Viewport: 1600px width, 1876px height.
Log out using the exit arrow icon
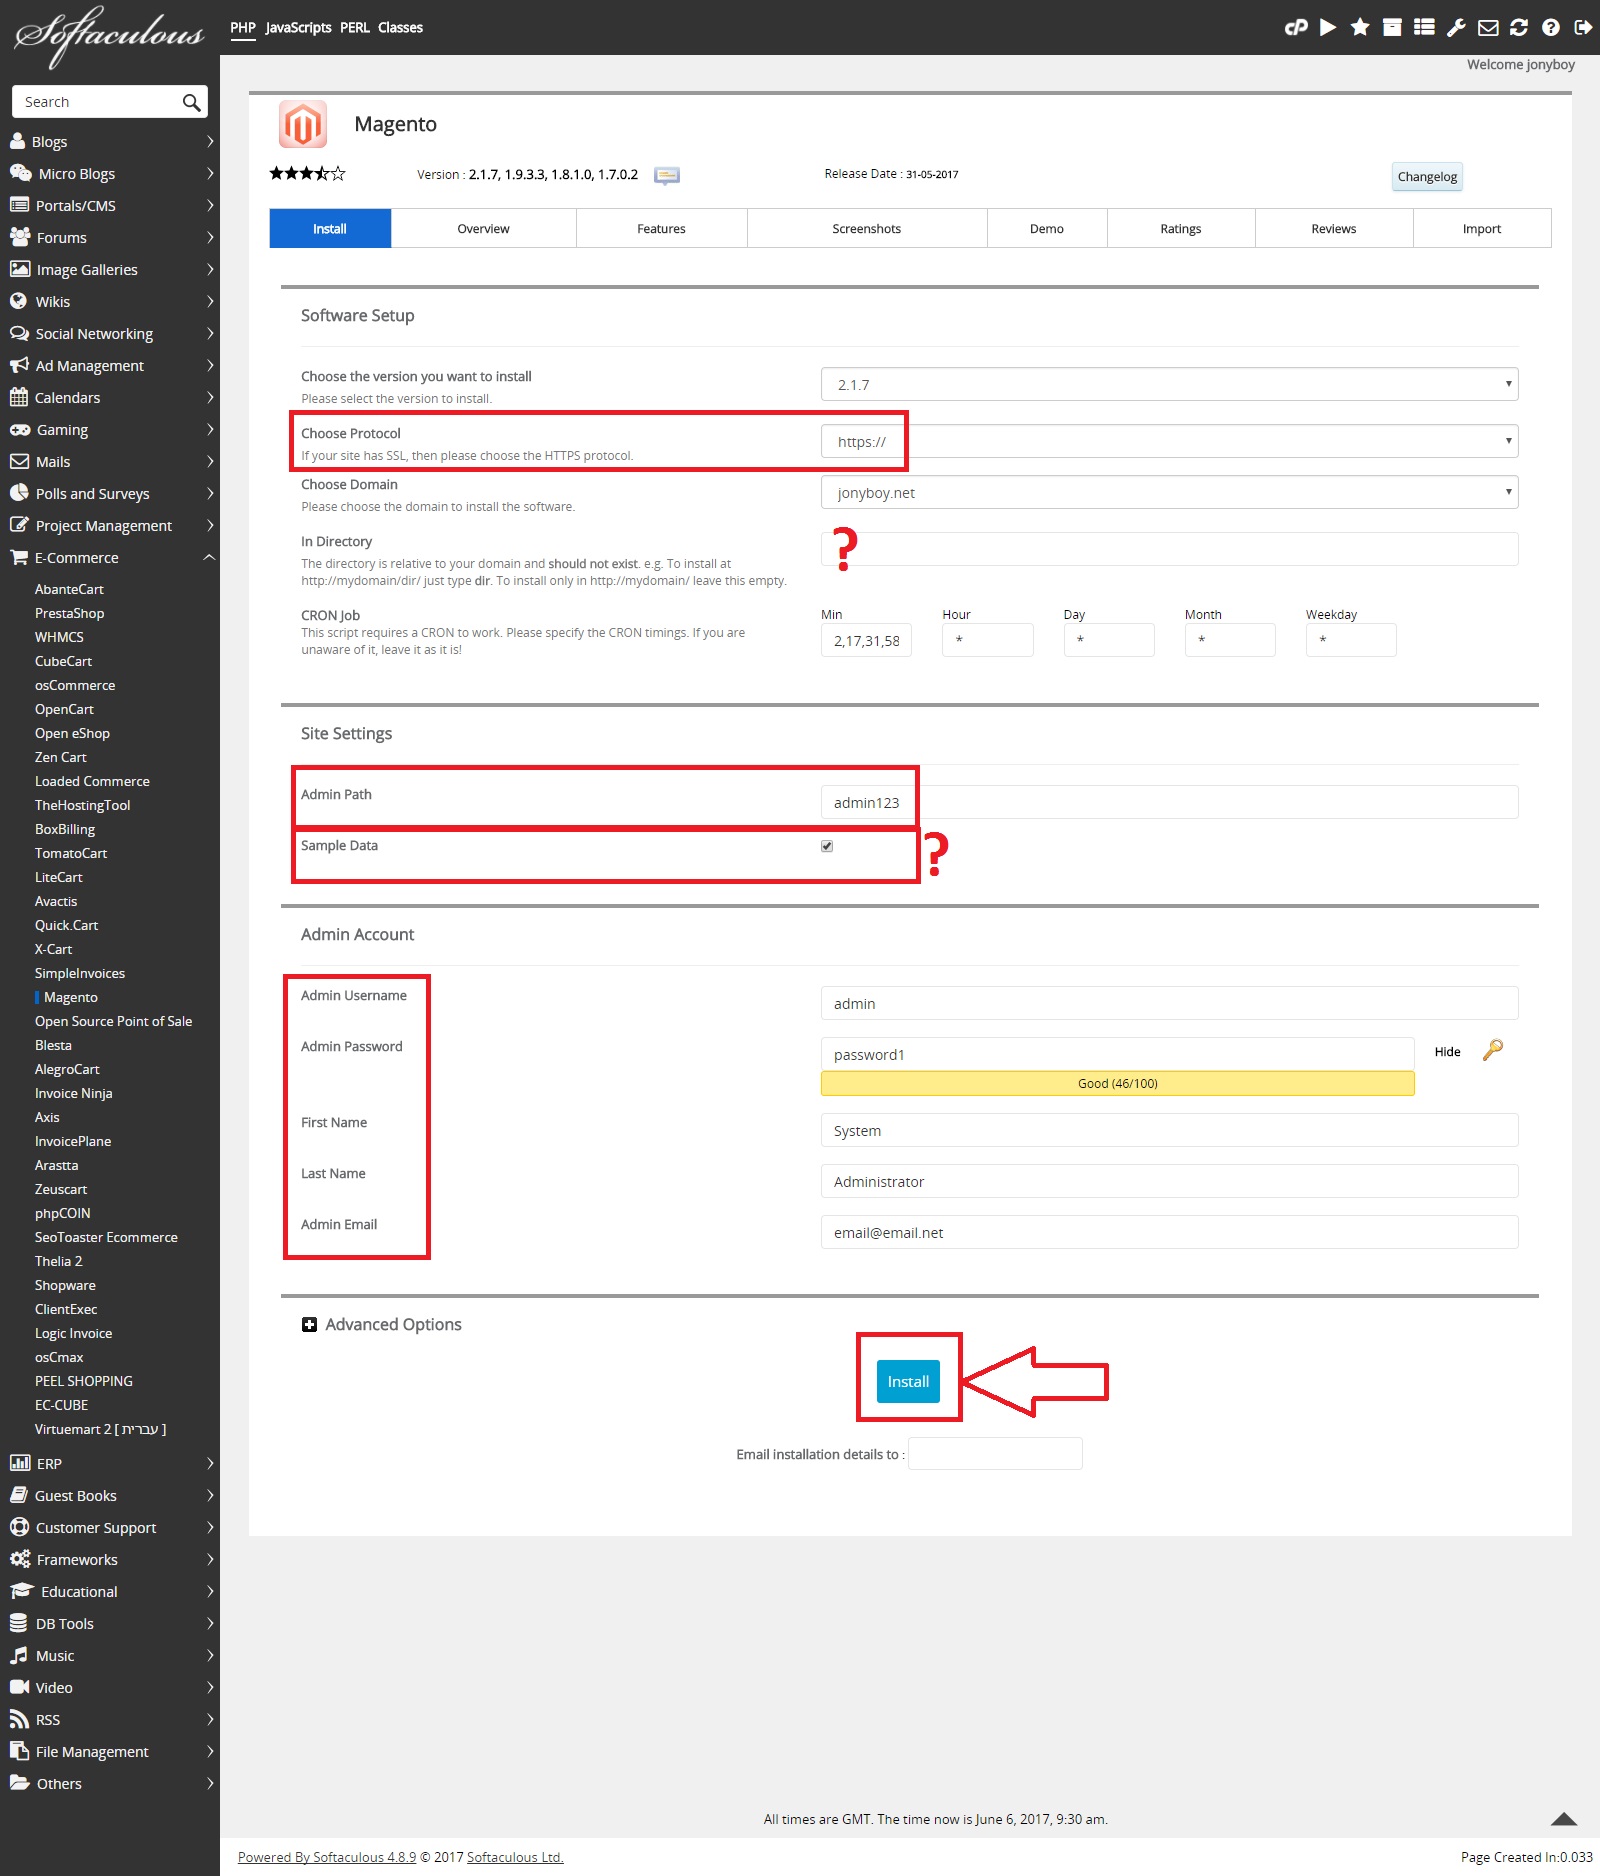(x=1583, y=27)
